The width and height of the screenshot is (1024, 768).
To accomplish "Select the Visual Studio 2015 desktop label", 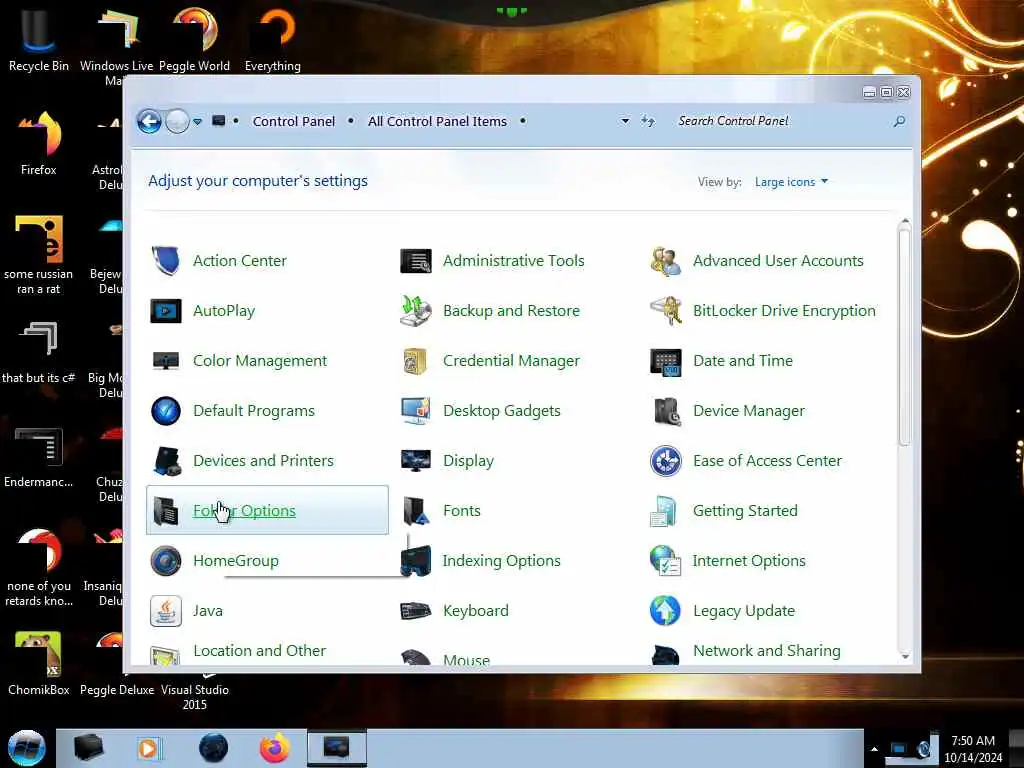I will point(195,697).
